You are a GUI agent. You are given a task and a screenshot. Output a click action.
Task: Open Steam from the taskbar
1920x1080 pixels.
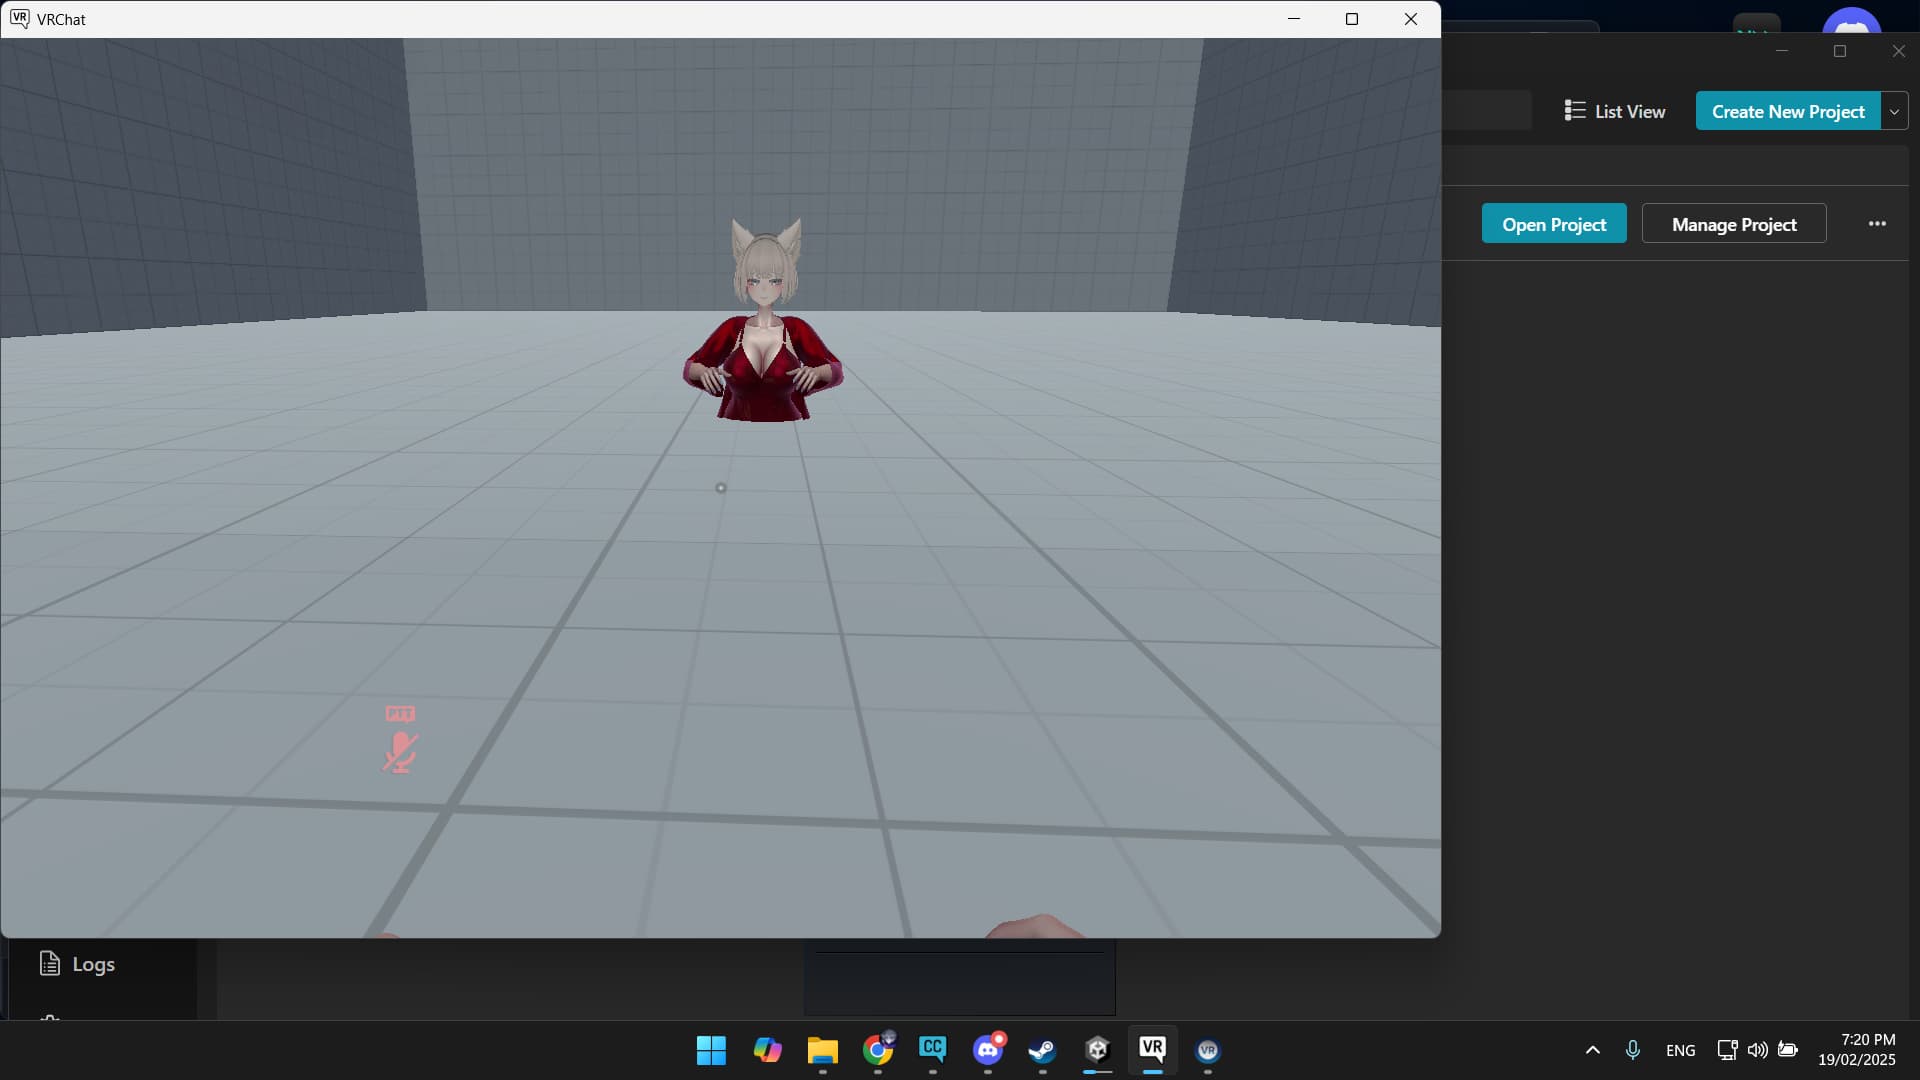coord(1042,1050)
